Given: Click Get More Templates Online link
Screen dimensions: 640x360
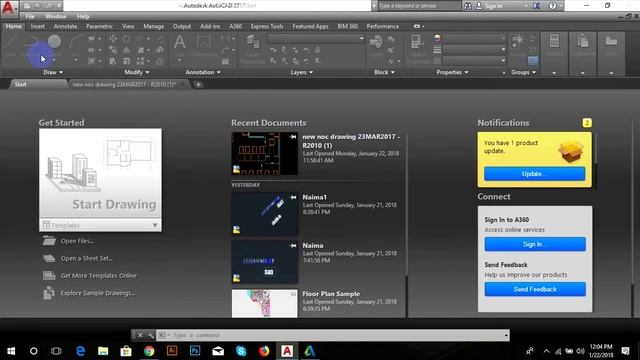Looking at the screenshot, I should 98,276.
